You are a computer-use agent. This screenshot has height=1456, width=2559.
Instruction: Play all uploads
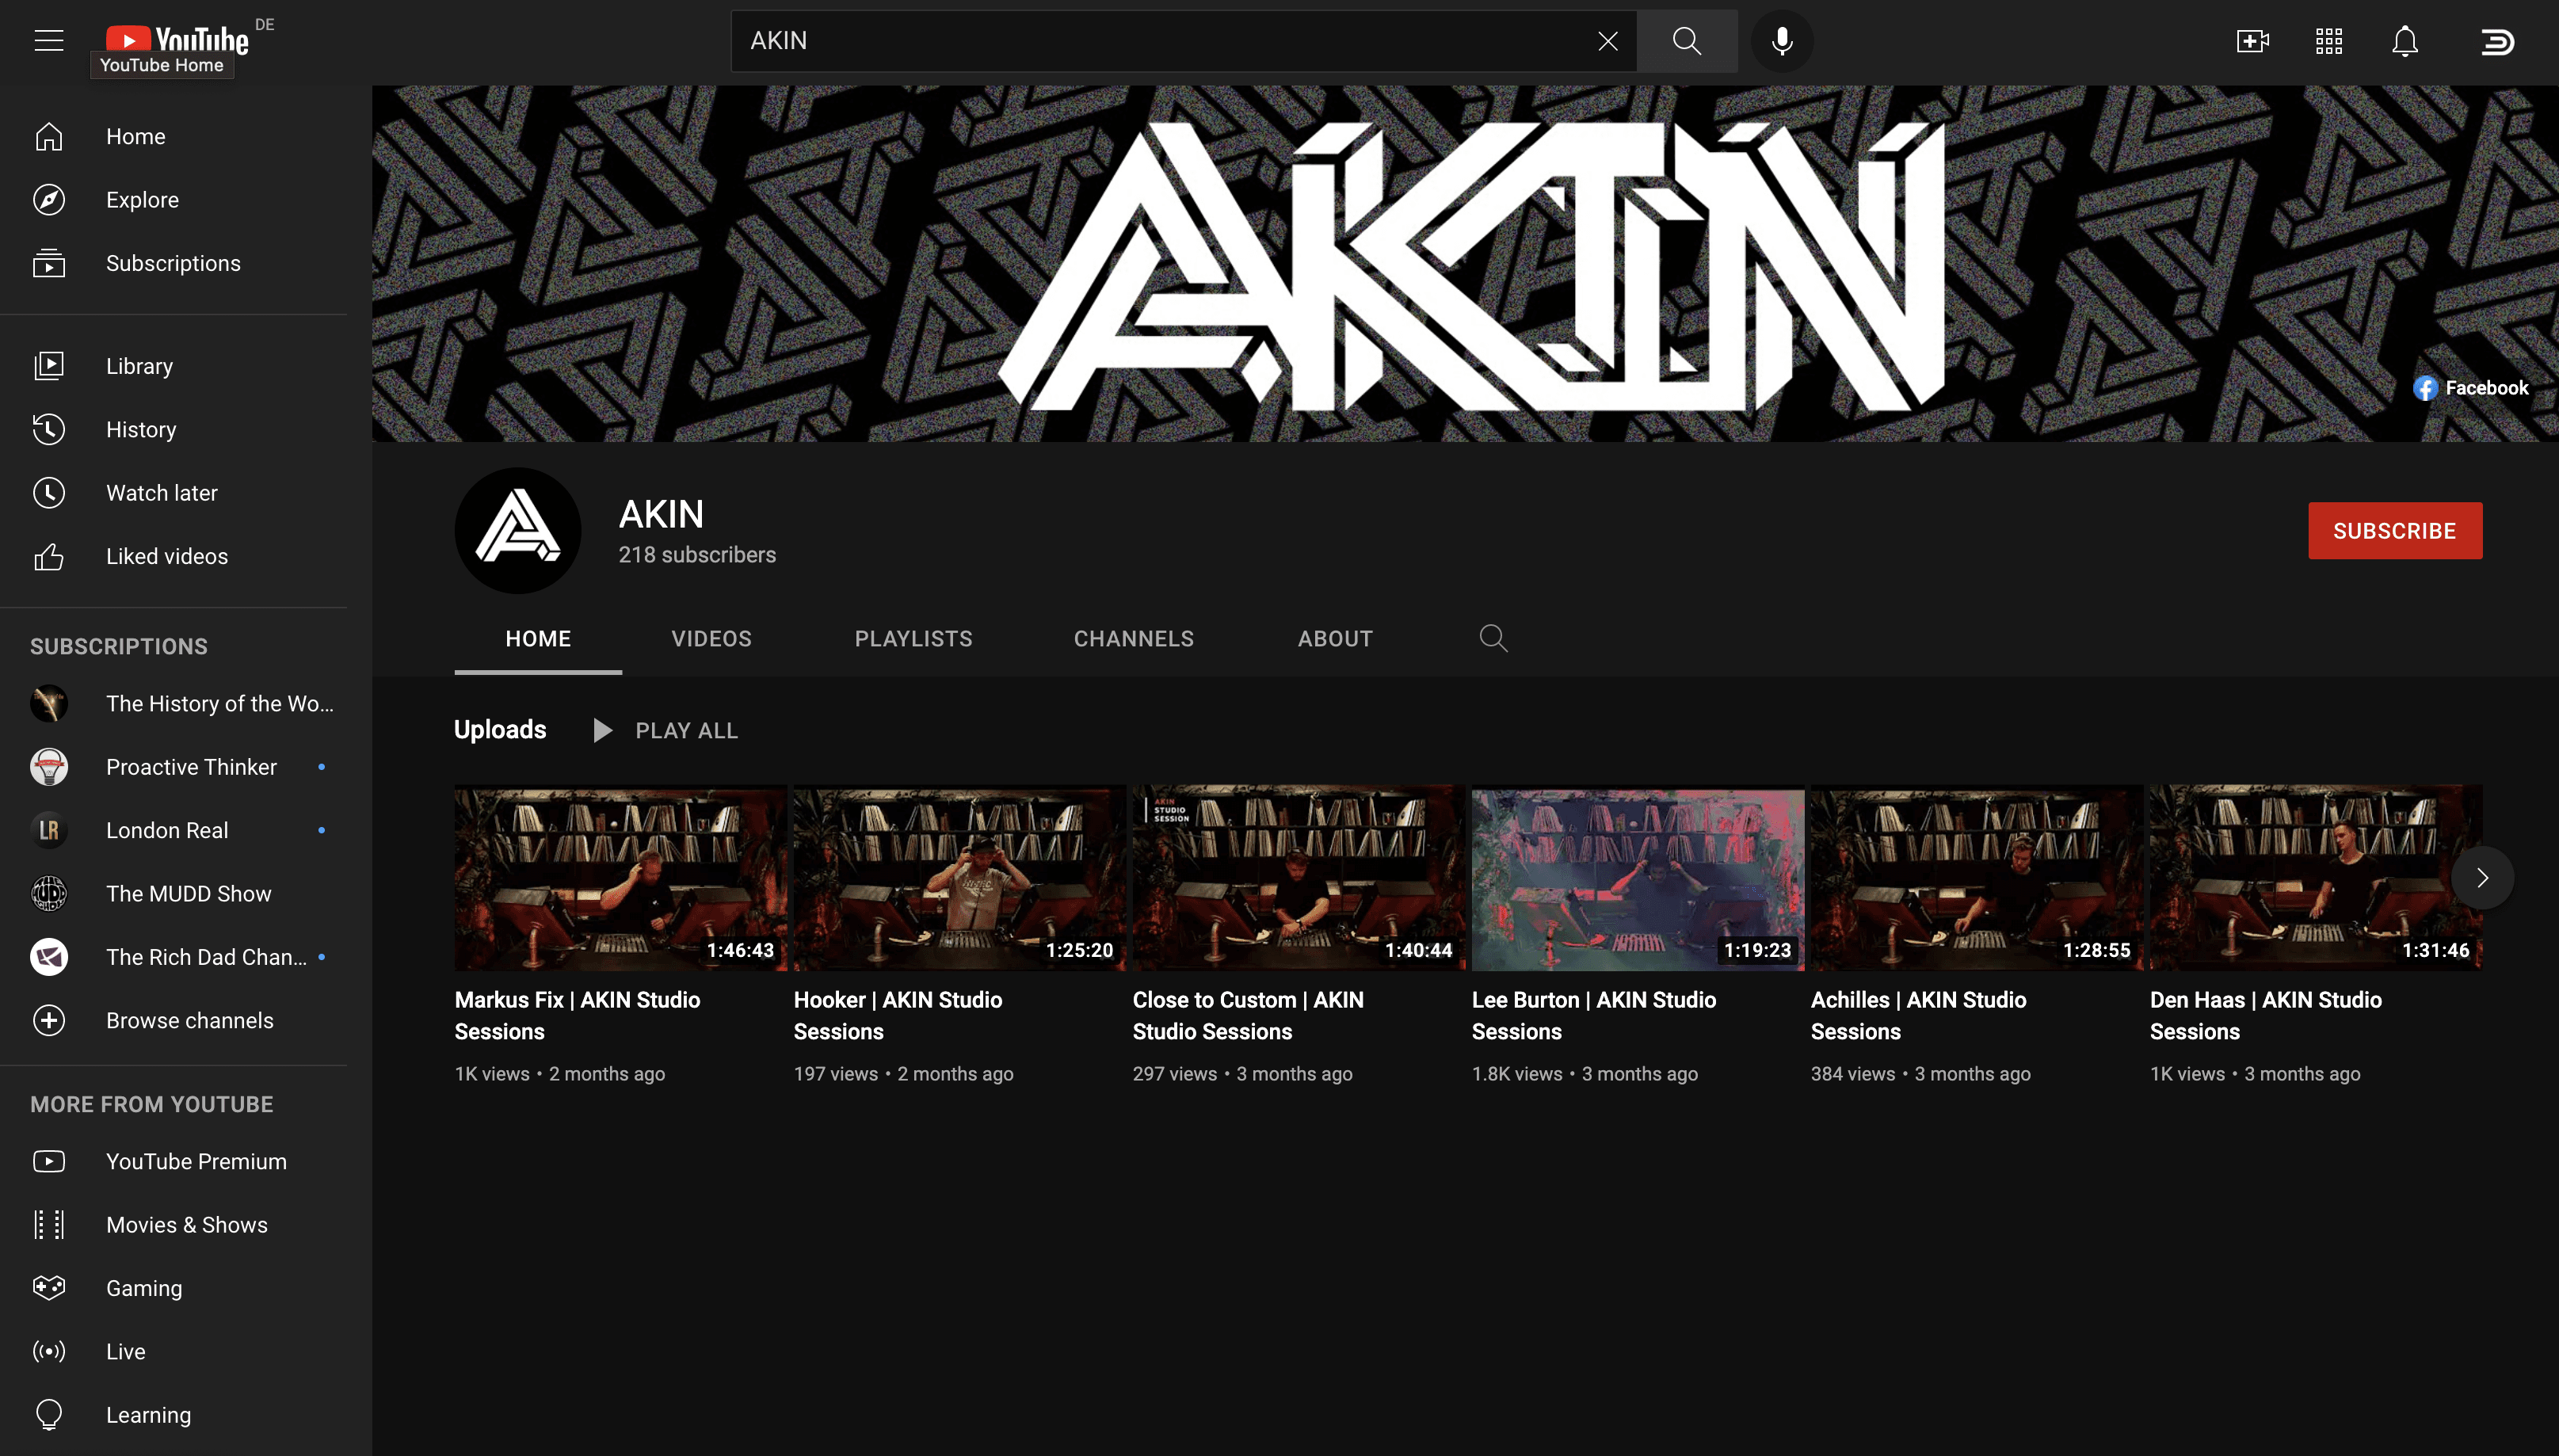point(665,731)
